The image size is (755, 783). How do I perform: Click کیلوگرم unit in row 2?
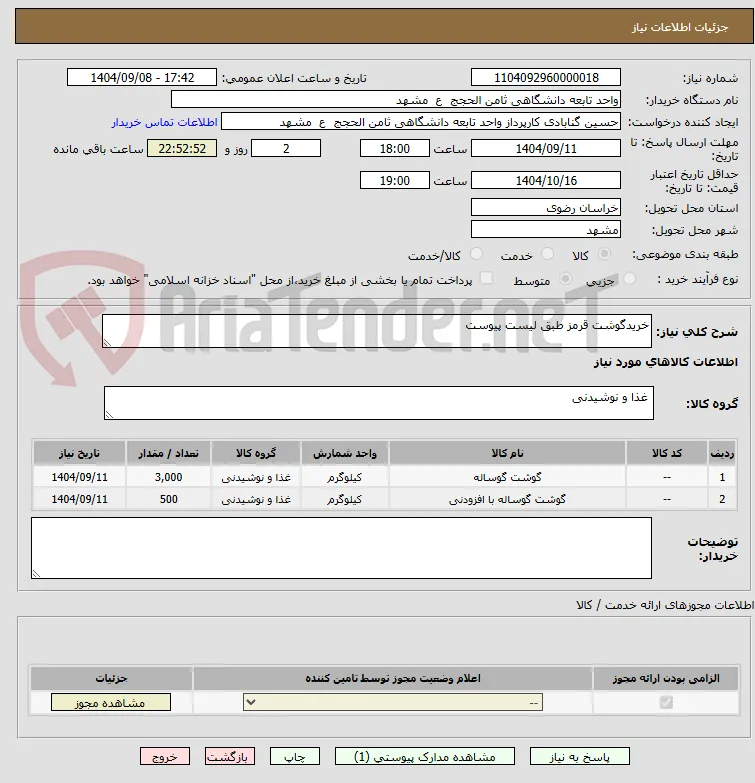pos(345,499)
